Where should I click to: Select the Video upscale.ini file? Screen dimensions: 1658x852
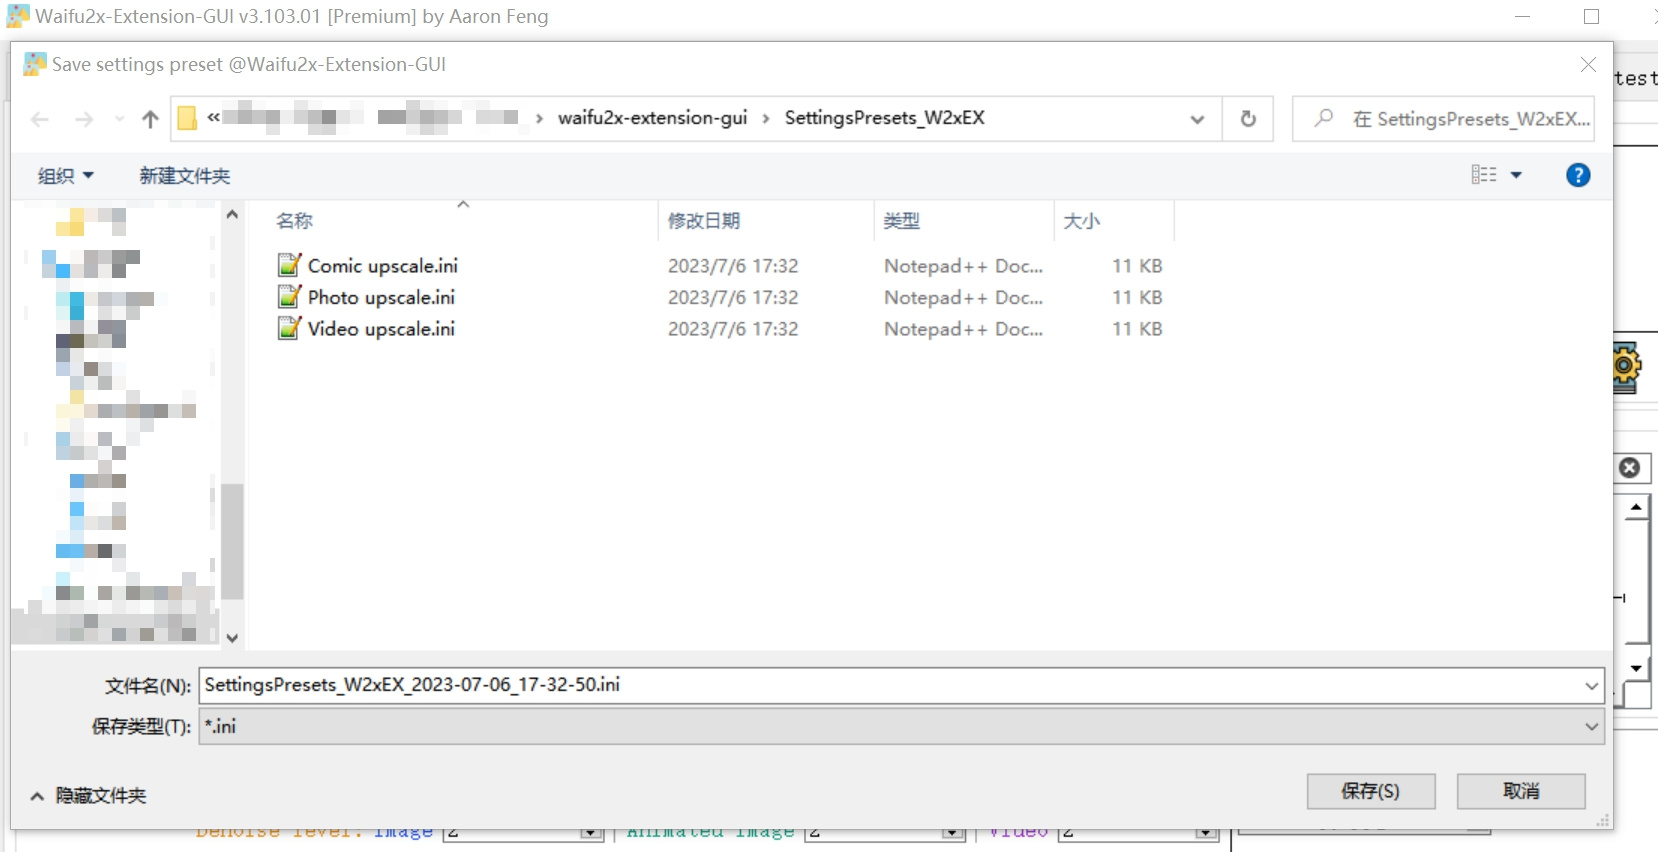point(381,329)
